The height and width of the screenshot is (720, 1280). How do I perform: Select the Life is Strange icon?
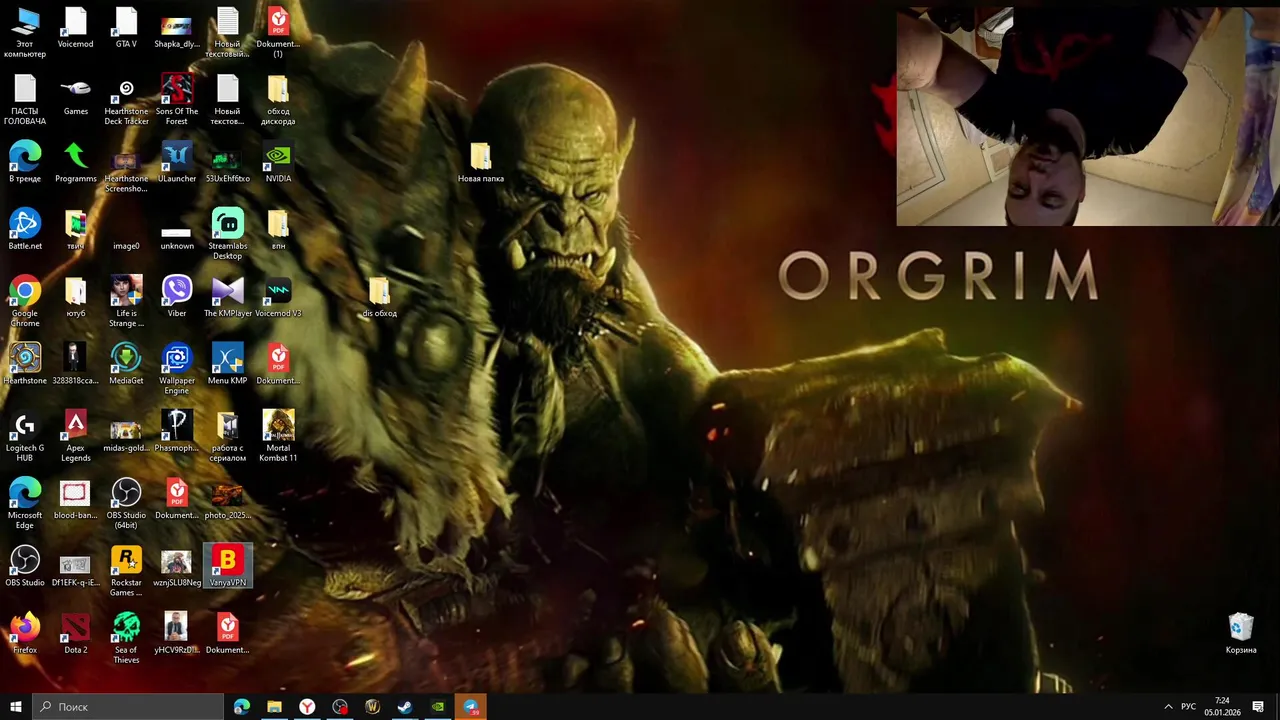click(126, 301)
